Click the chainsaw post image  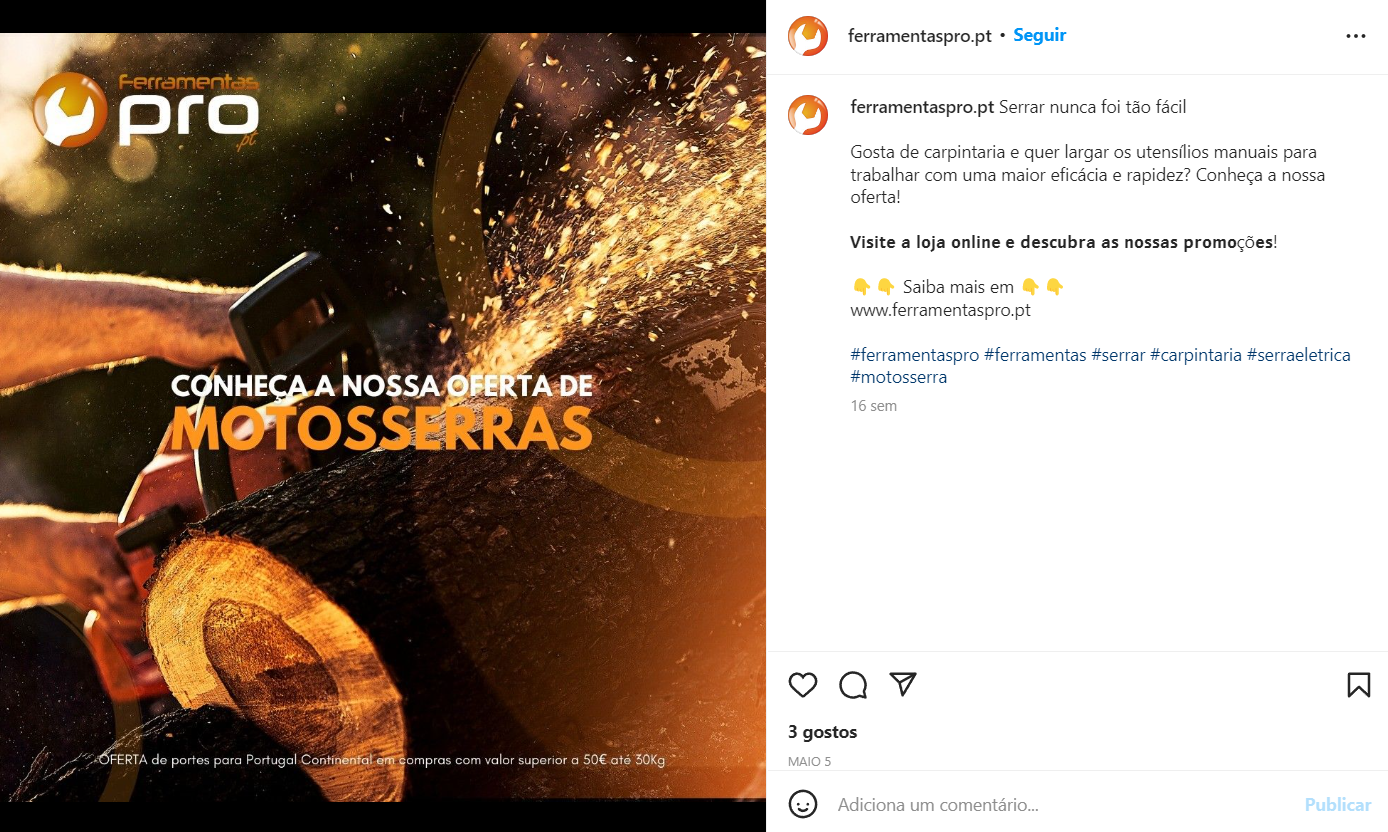pyautogui.click(x=383, y=417)
